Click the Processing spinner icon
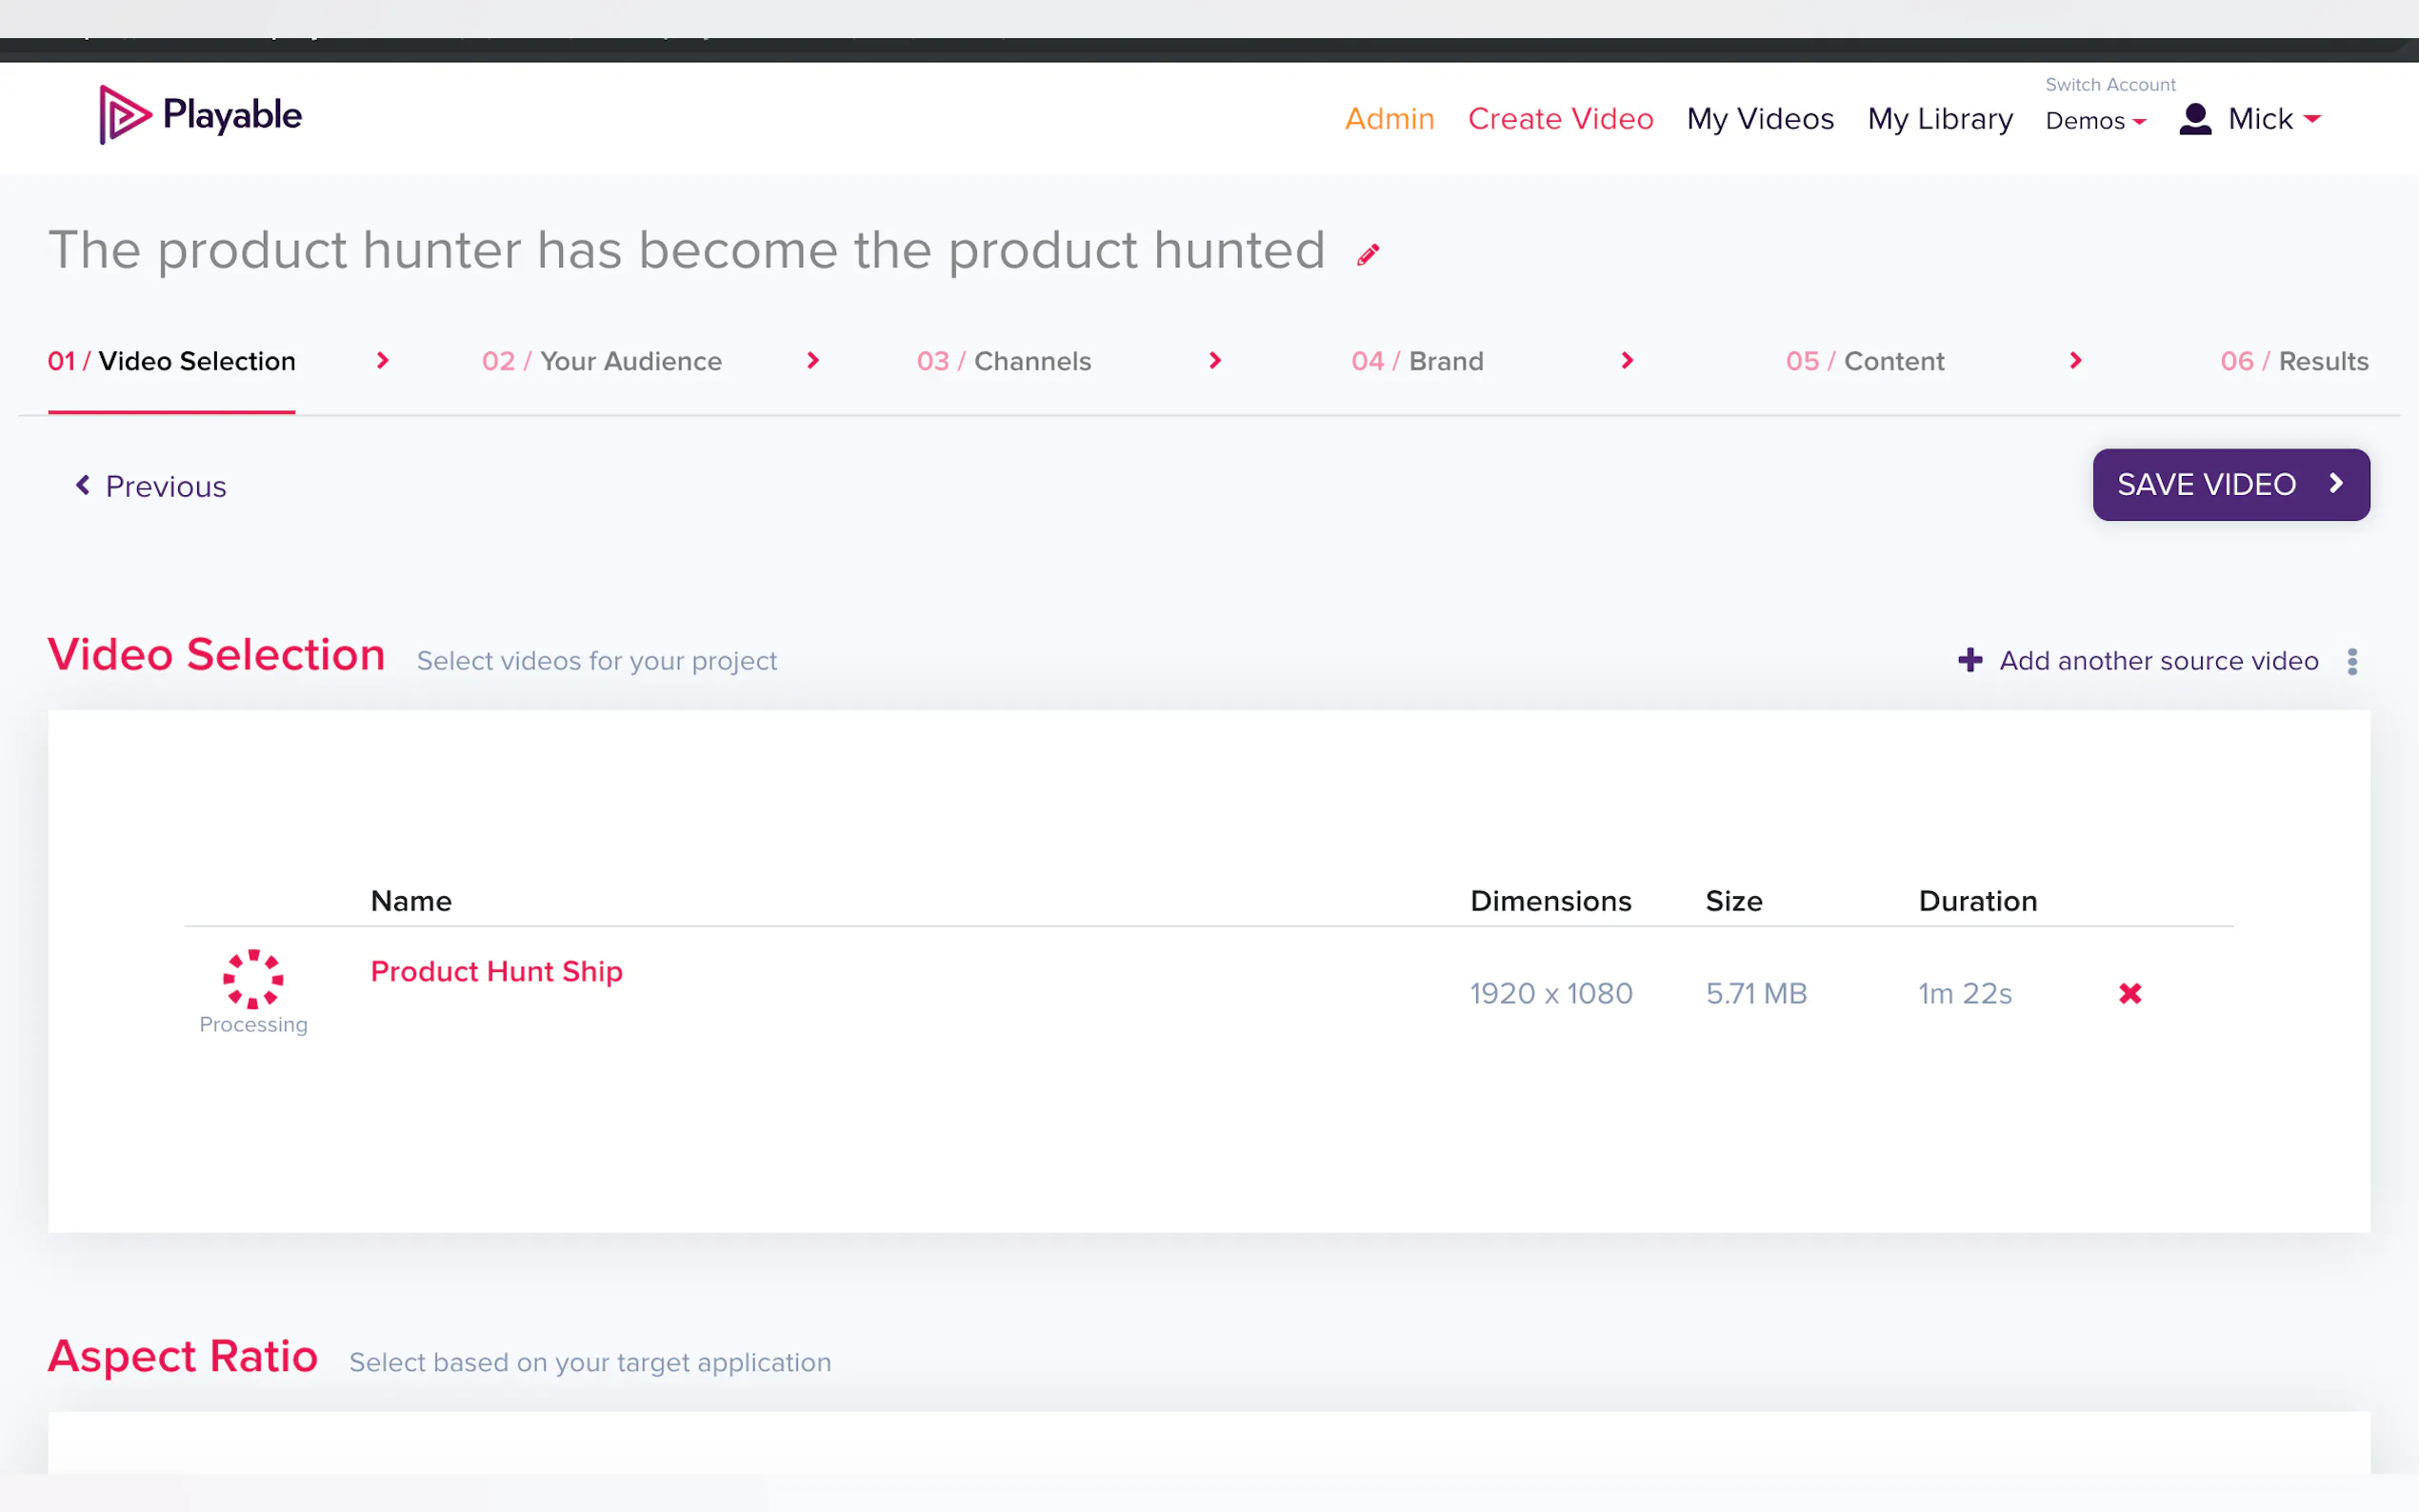The width and height of the screenshot is (2419, 1512). point(253,979)
